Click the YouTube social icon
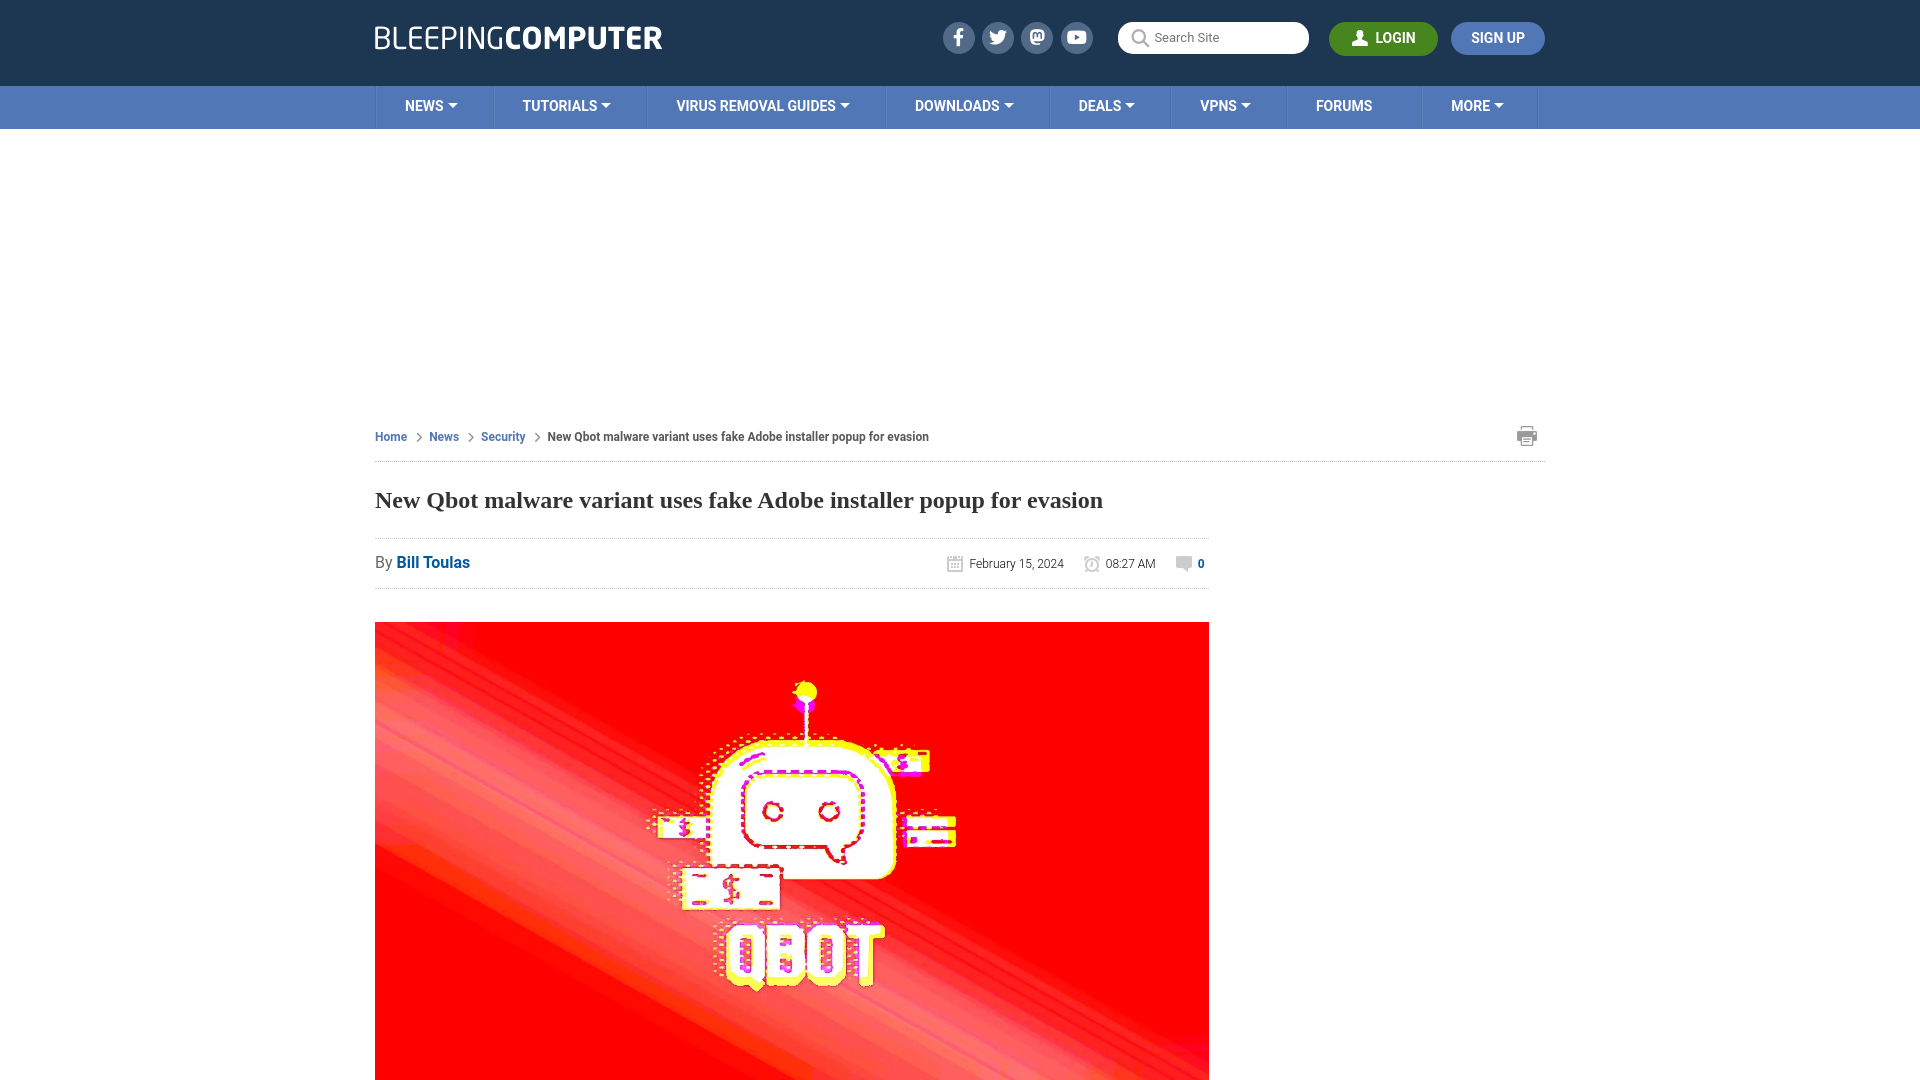This screenshot has height=1080, width=1920. (1077, 37)
